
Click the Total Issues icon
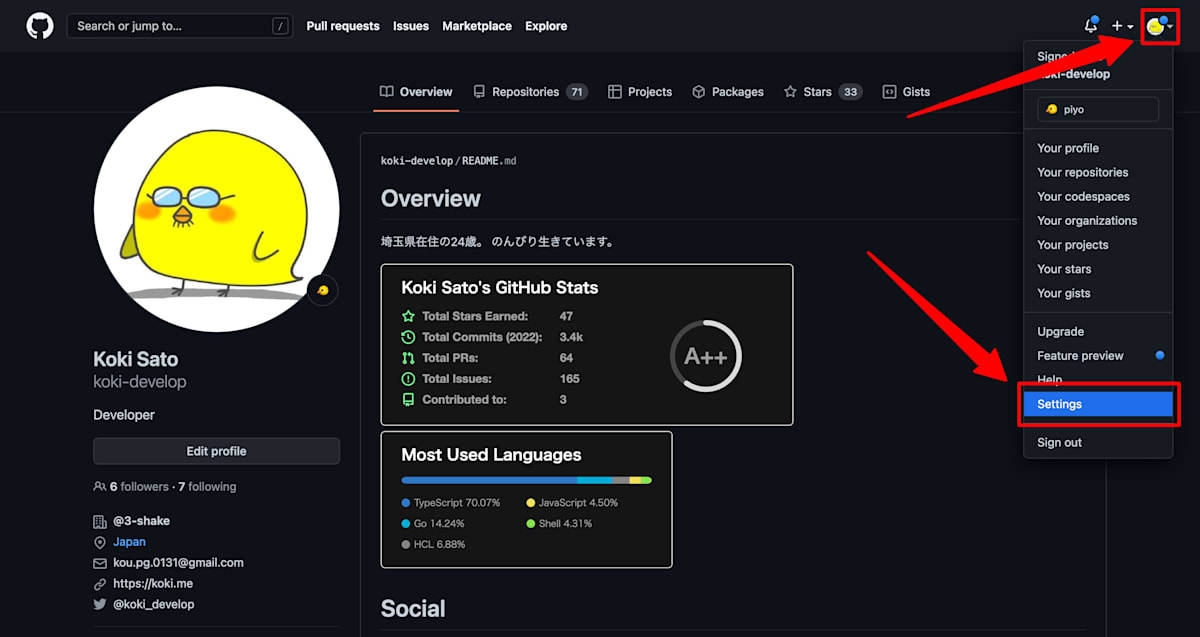click(408, 379)
